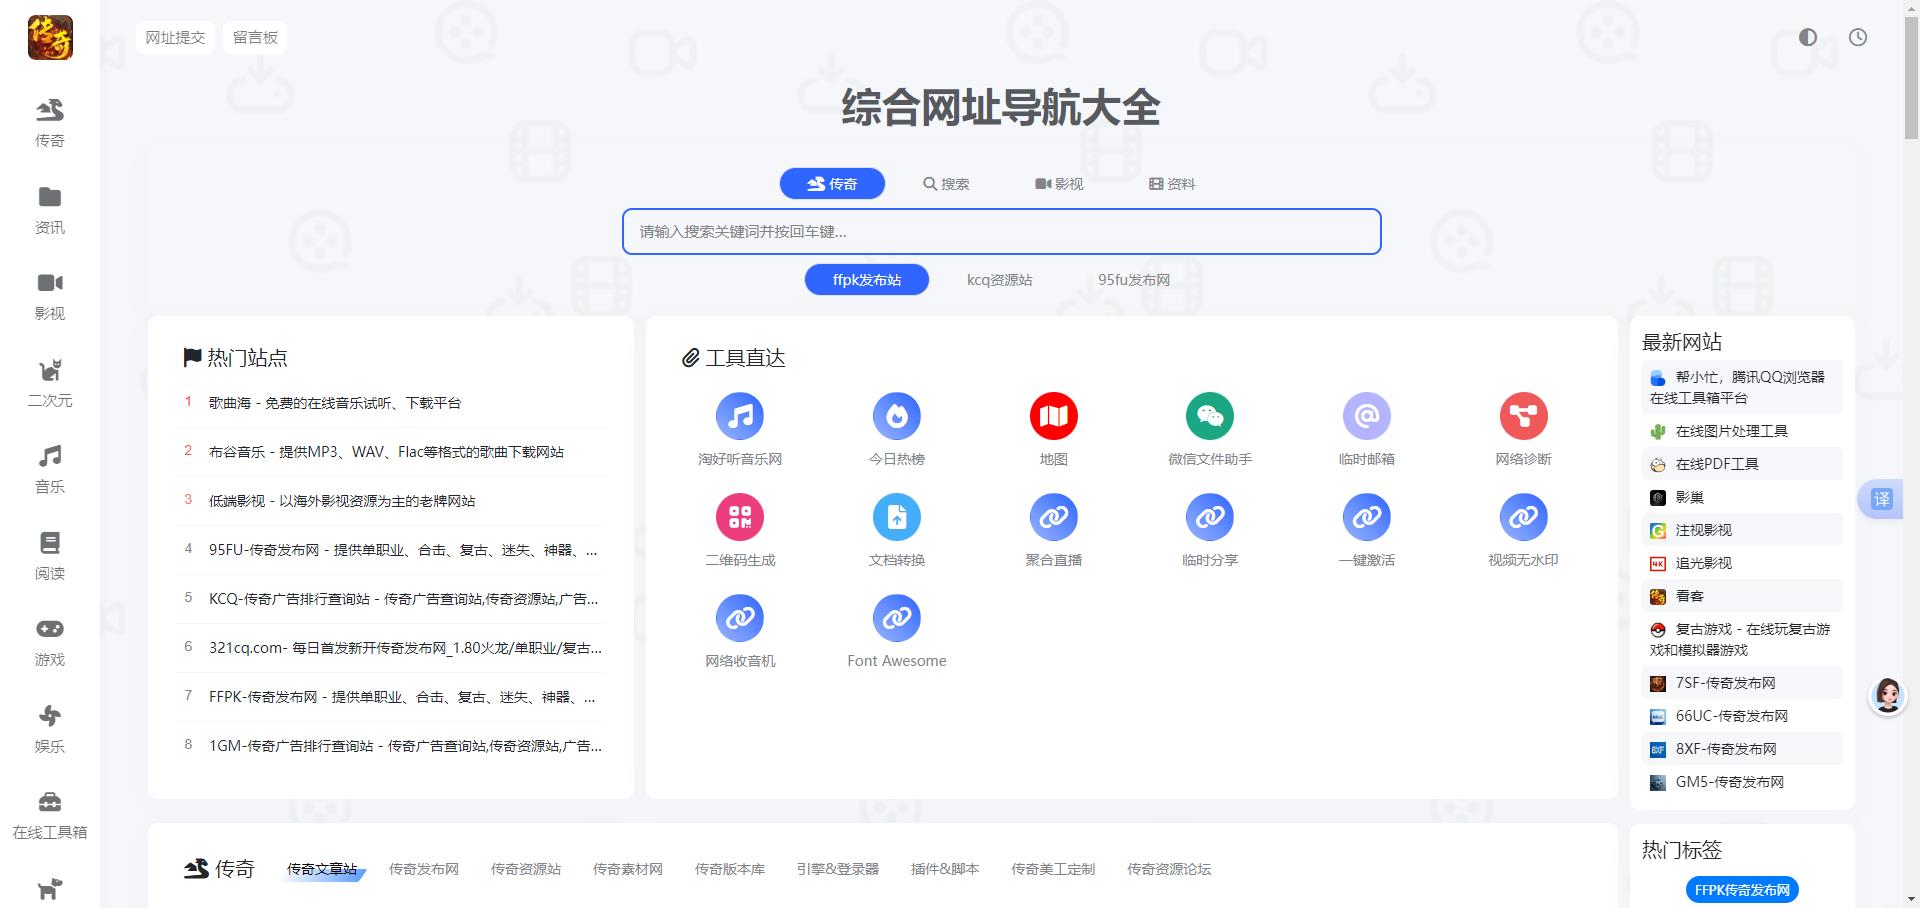This screenshot has height=908, width=1920.
Task: Click the 译 translate floating button
Action: pos(1882,499)
